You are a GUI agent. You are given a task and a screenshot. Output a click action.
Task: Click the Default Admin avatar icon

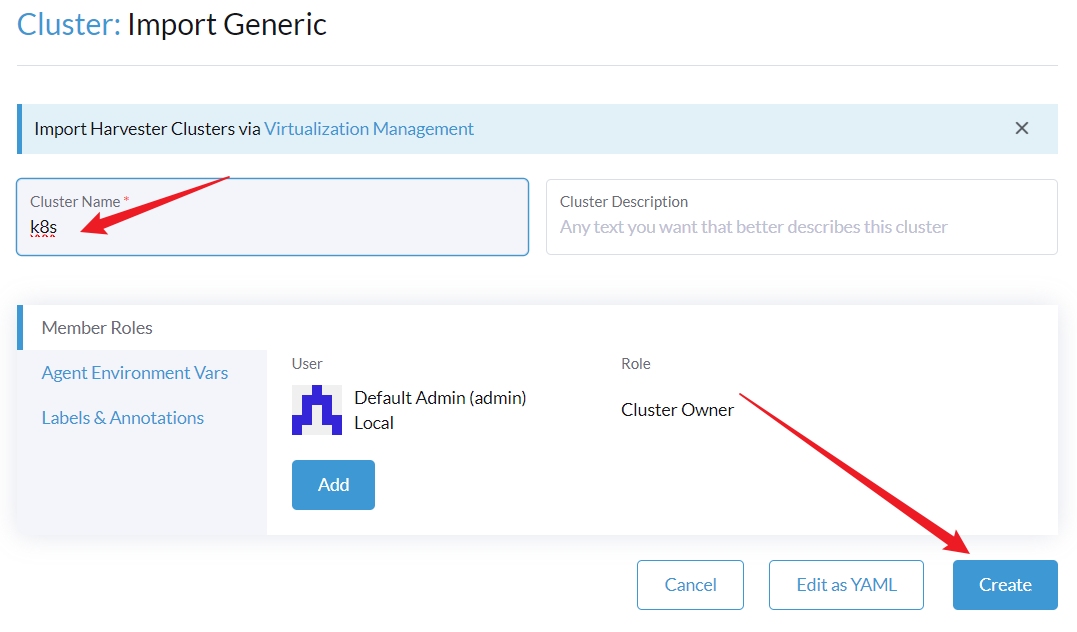click(316, 410)
